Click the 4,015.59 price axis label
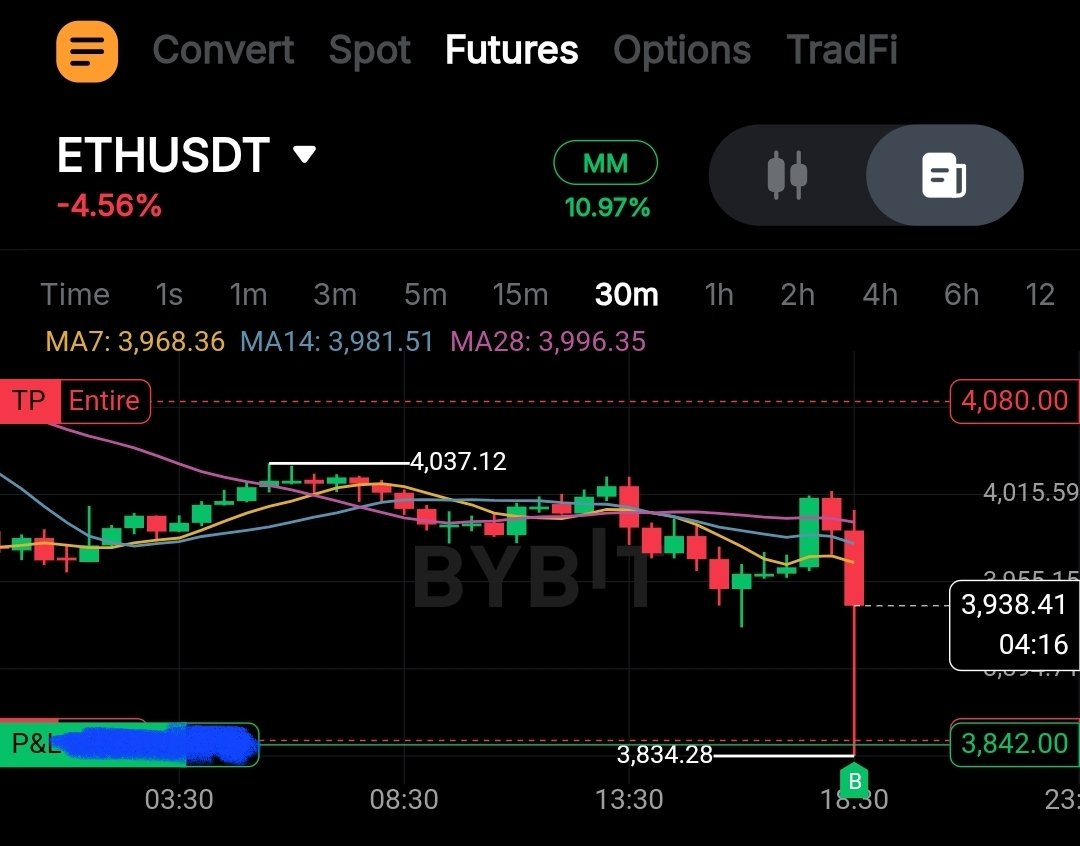Screen dimensions: 1080x846 [1030, 492]
